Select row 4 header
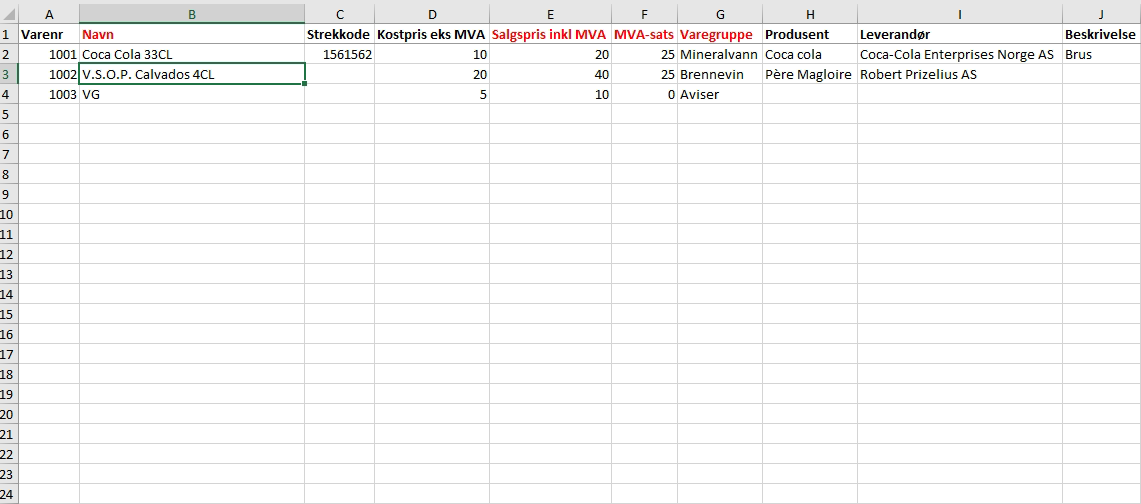Viewport: 1141px width, 504px height. (9, 94)
